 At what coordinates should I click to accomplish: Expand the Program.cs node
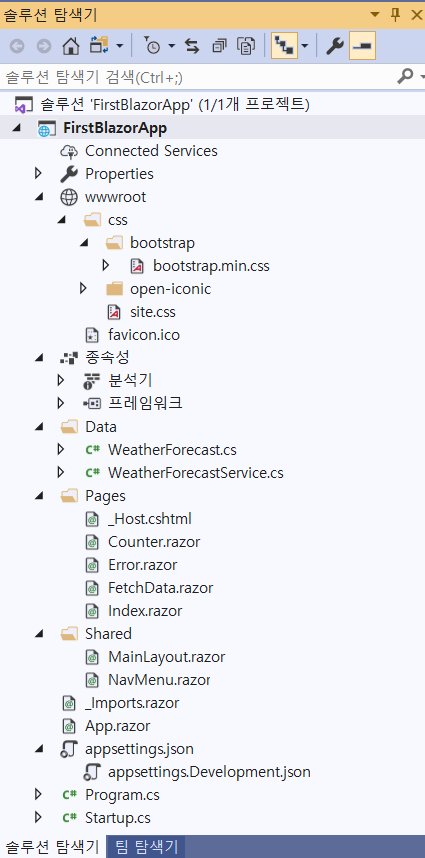pyautogui.click(x=38, y=794)
